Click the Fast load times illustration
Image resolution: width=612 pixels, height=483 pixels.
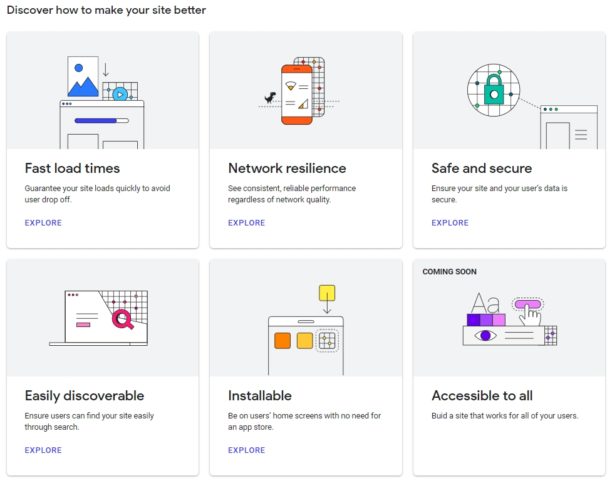[102, 102]
